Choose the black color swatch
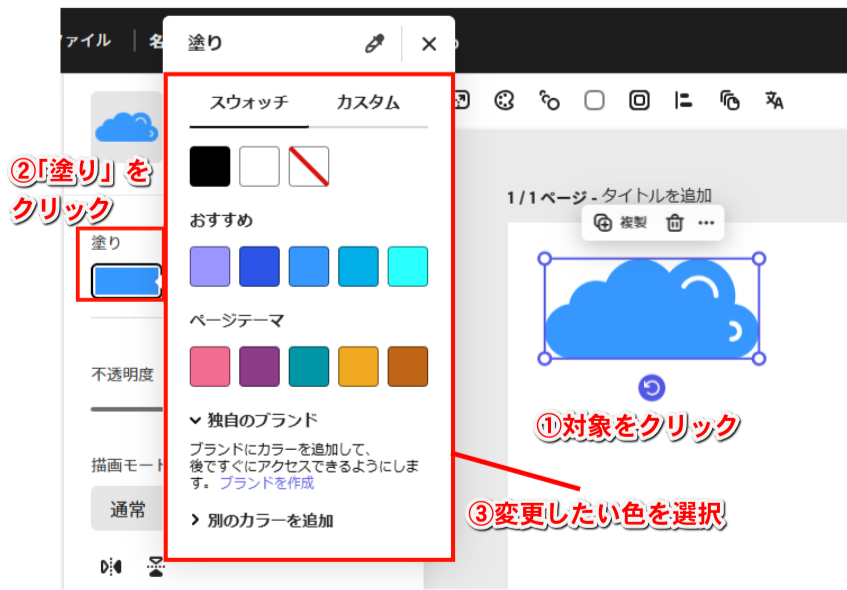The height and width of the screenshot is (590, 847). (x=210, y=167)
